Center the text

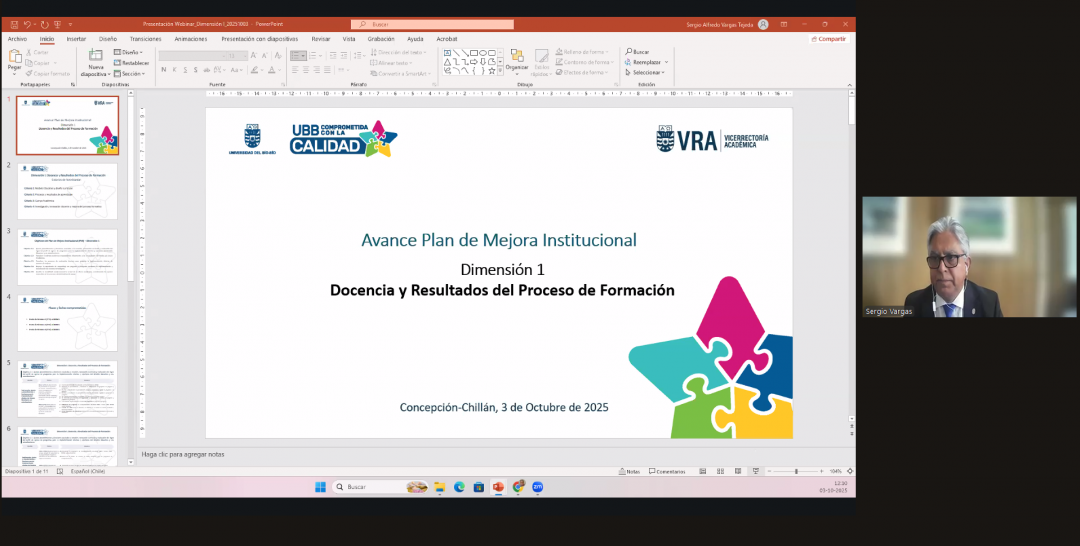click(306, 70)
